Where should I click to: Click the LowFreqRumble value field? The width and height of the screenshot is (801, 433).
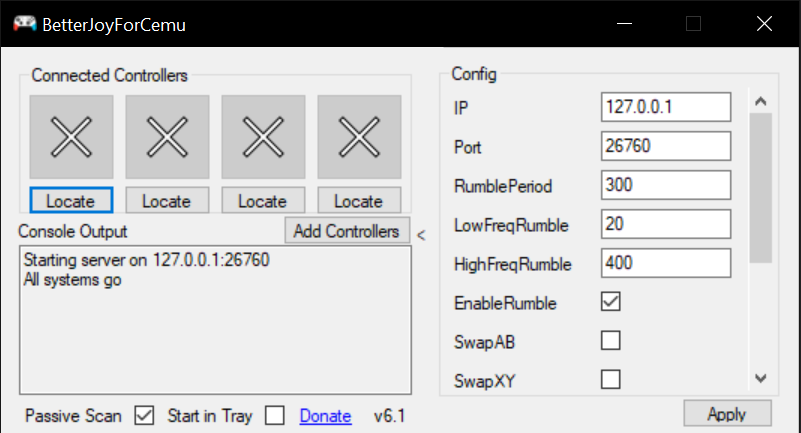[666, 224]
